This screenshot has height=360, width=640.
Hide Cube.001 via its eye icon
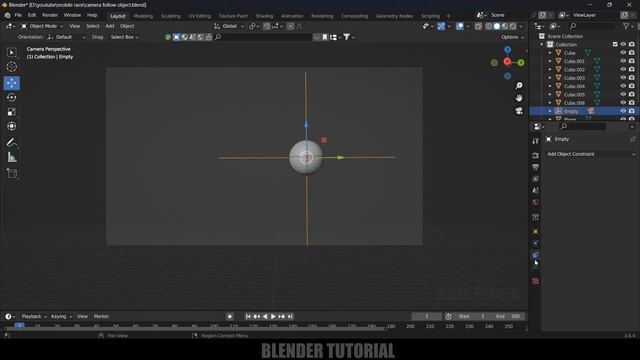click(x=623, y=61)
